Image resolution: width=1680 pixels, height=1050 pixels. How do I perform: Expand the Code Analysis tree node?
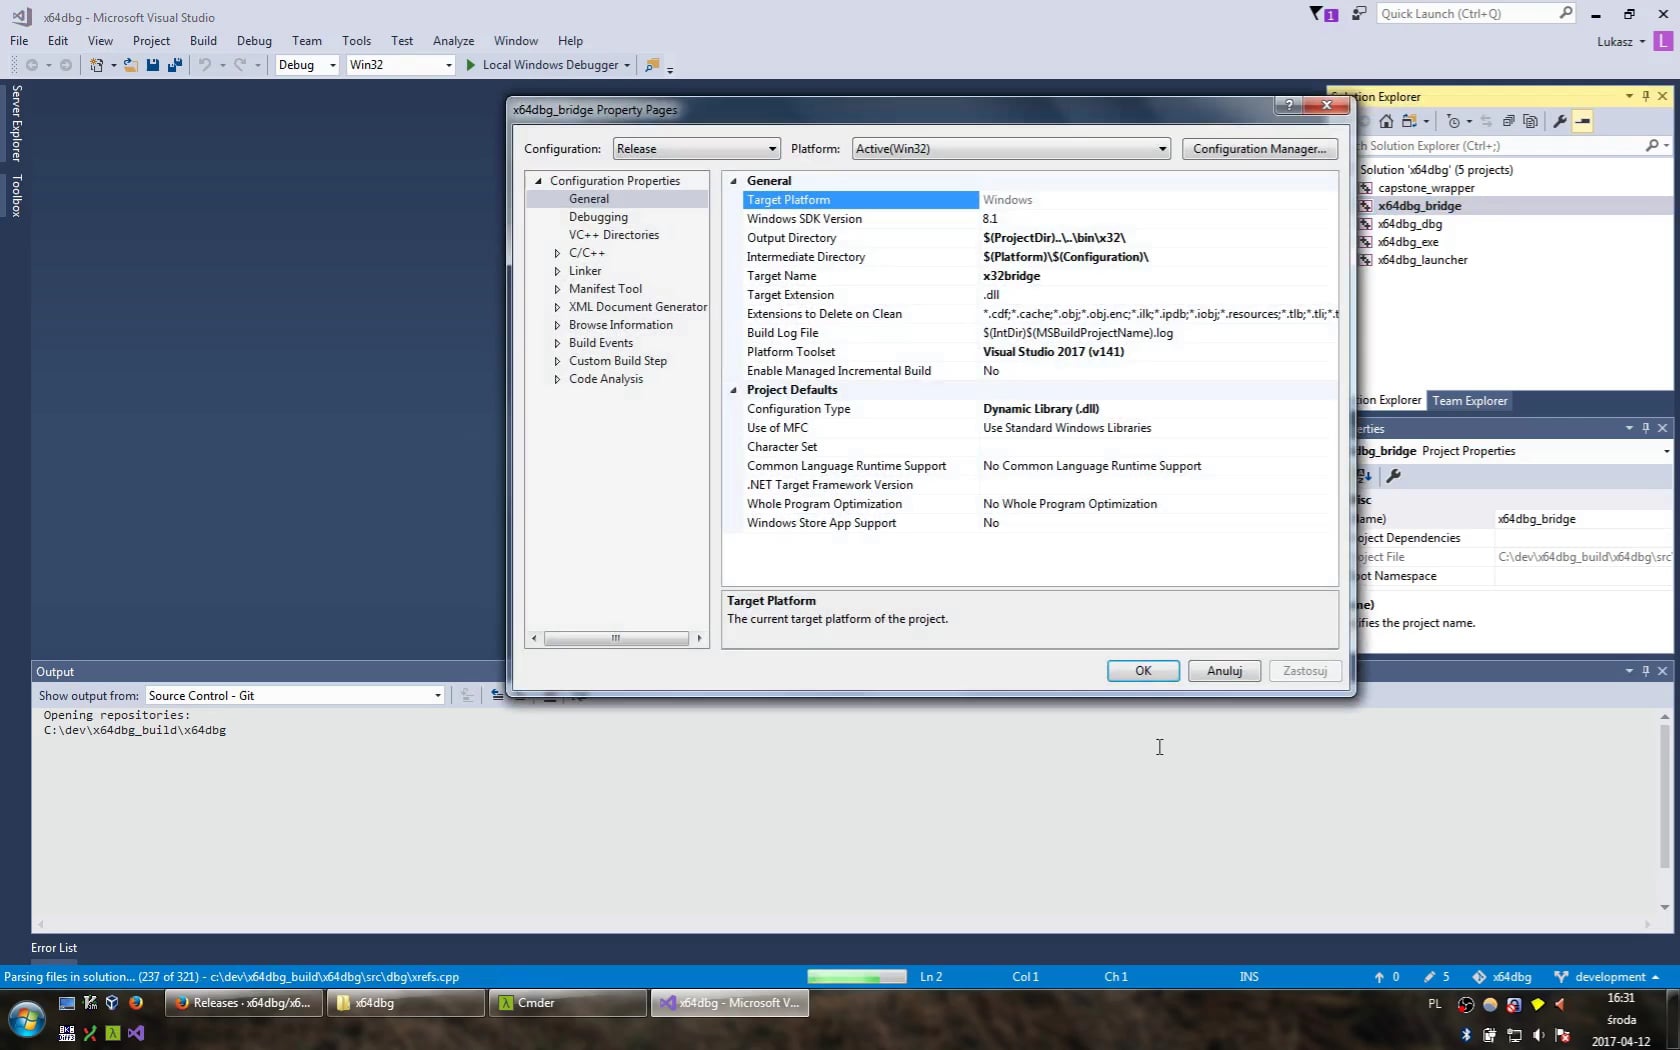[x=557, y=379]
